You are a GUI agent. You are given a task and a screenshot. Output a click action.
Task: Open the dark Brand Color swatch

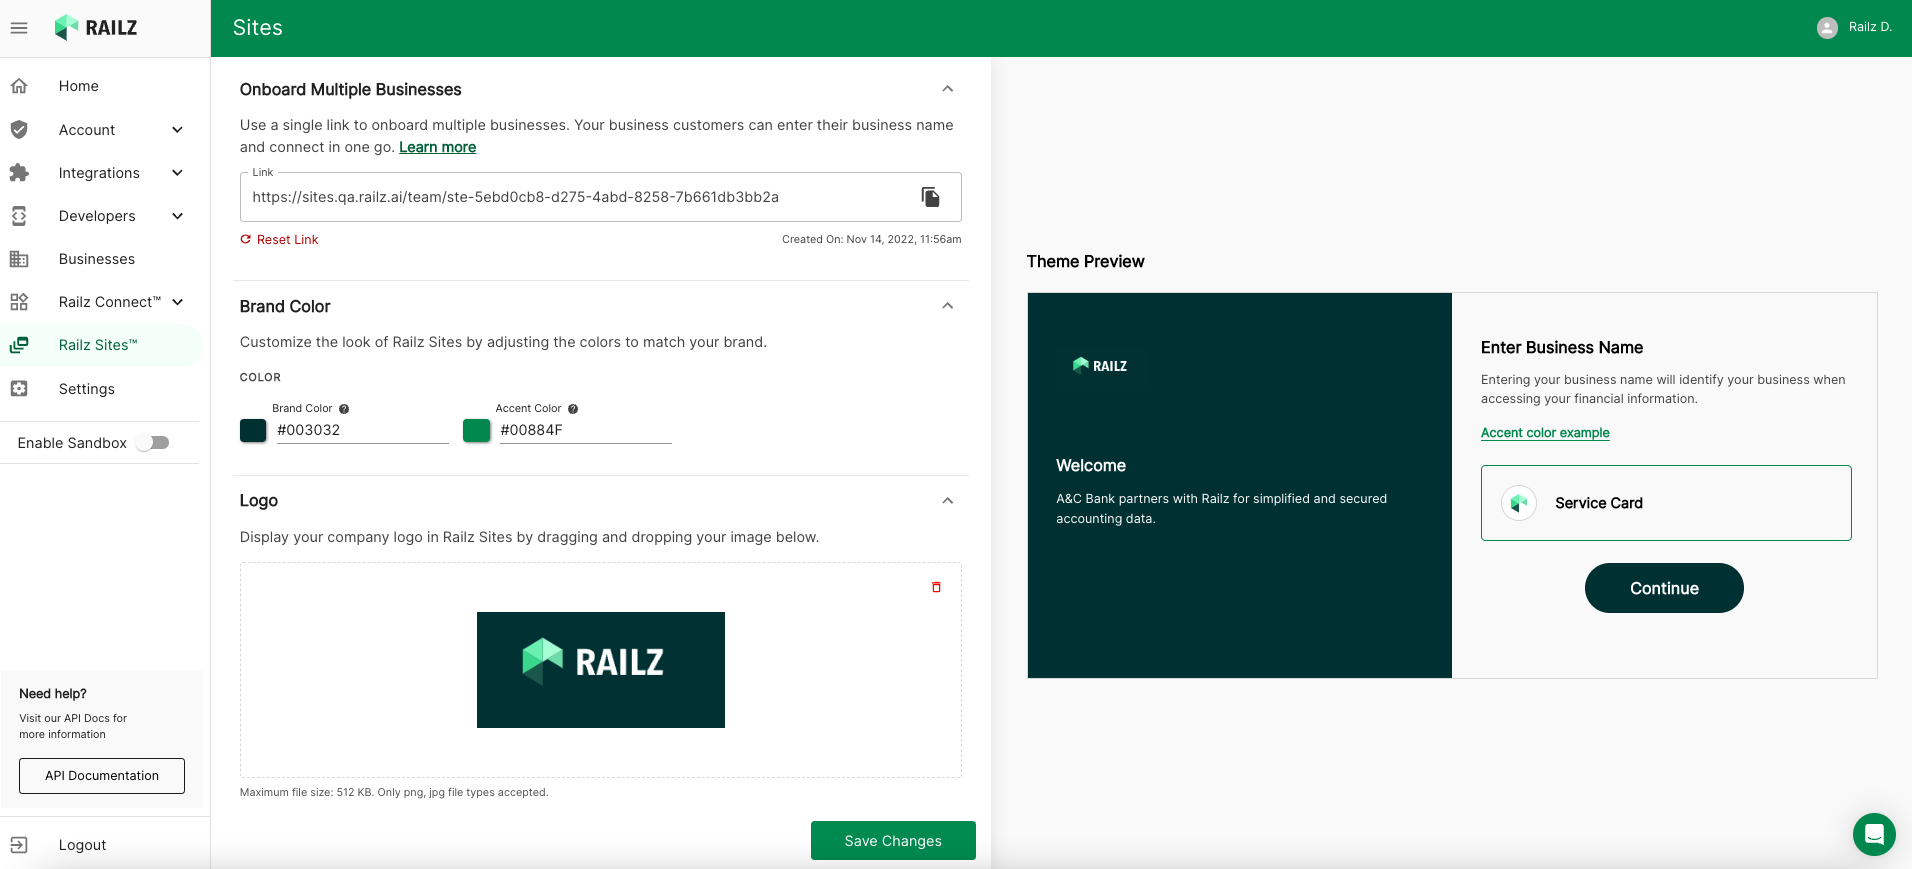pos(253,431)
